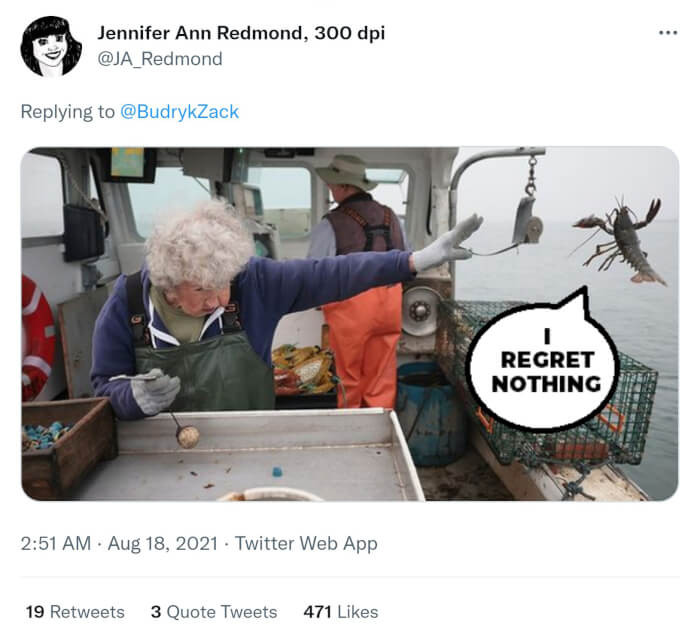View the 19 Retweets list
Viewport: 700px width, 644px height.
(x=75, y=611)
